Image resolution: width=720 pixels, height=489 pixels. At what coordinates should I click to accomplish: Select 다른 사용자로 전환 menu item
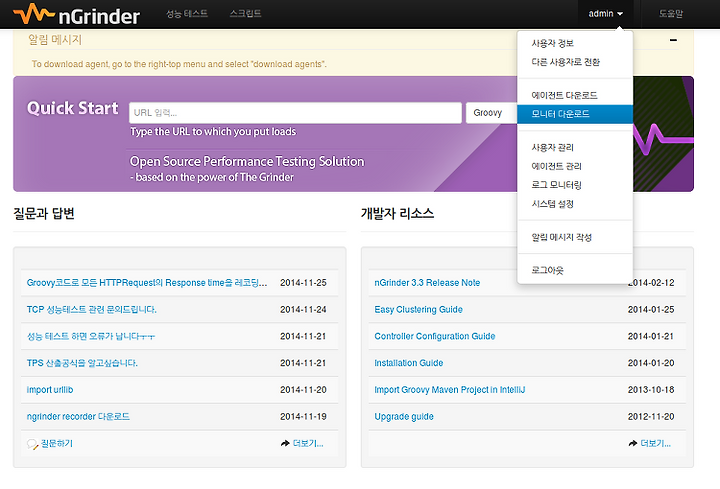coord(575,62)
